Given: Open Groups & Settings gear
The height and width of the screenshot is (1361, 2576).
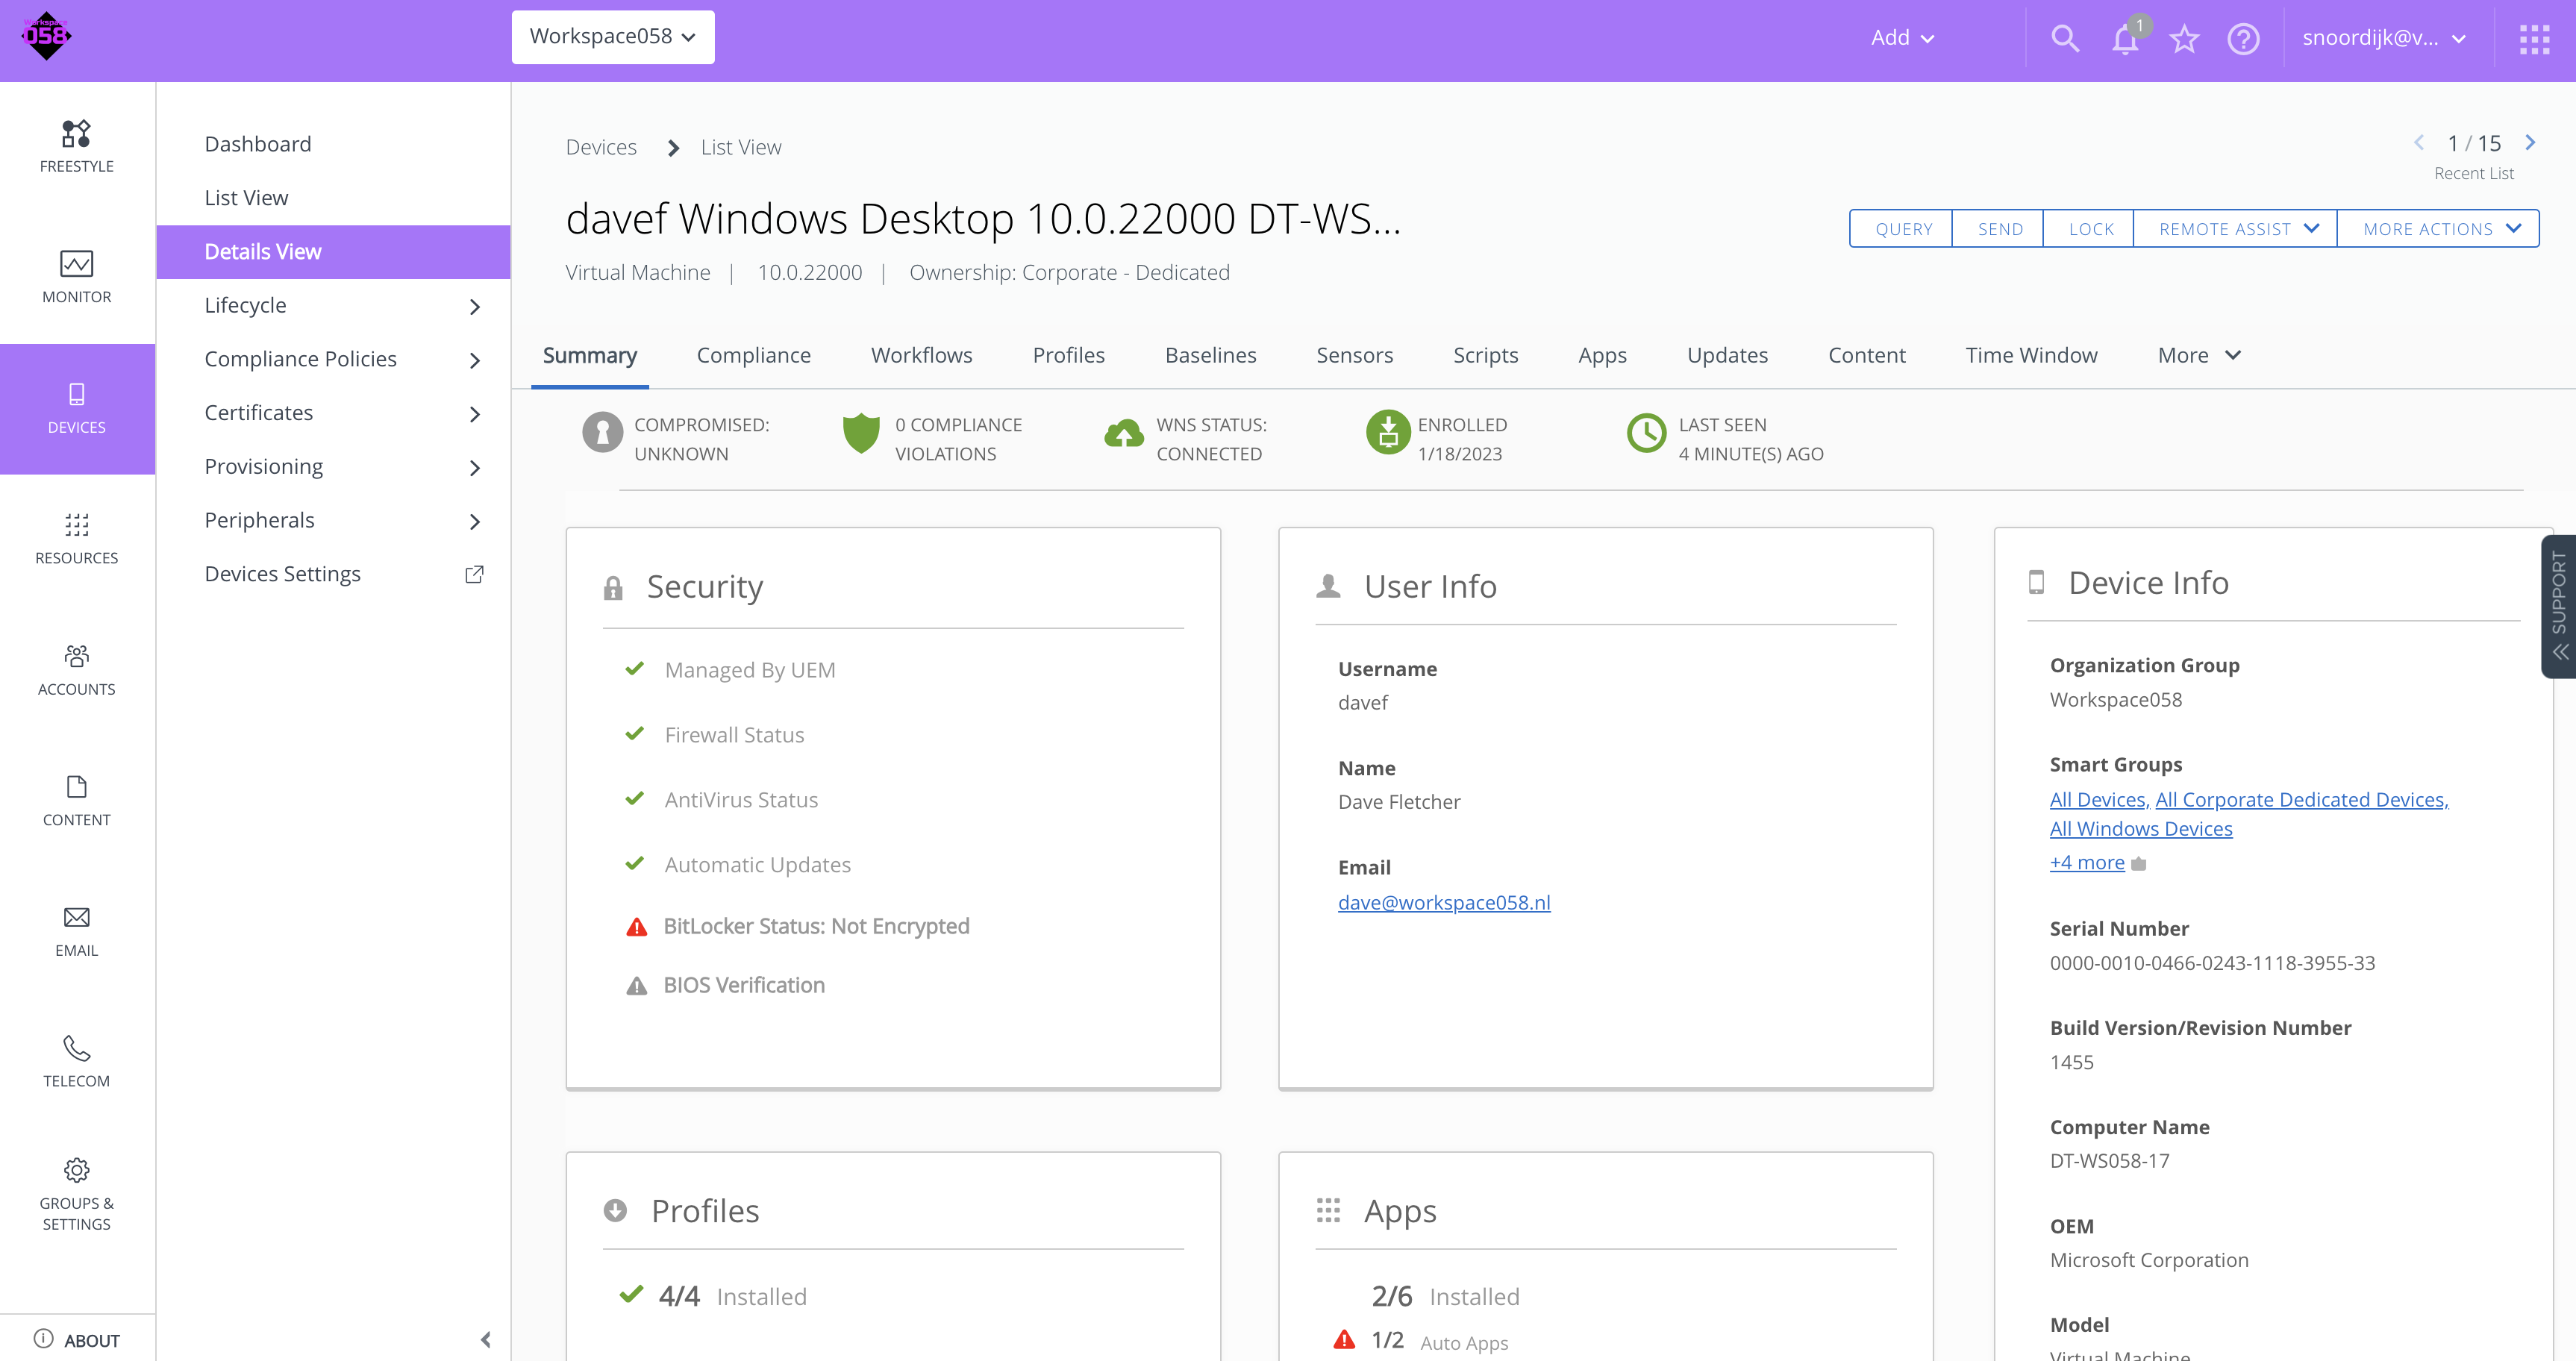Looking at the screenshot, I should click(76, 1170).
